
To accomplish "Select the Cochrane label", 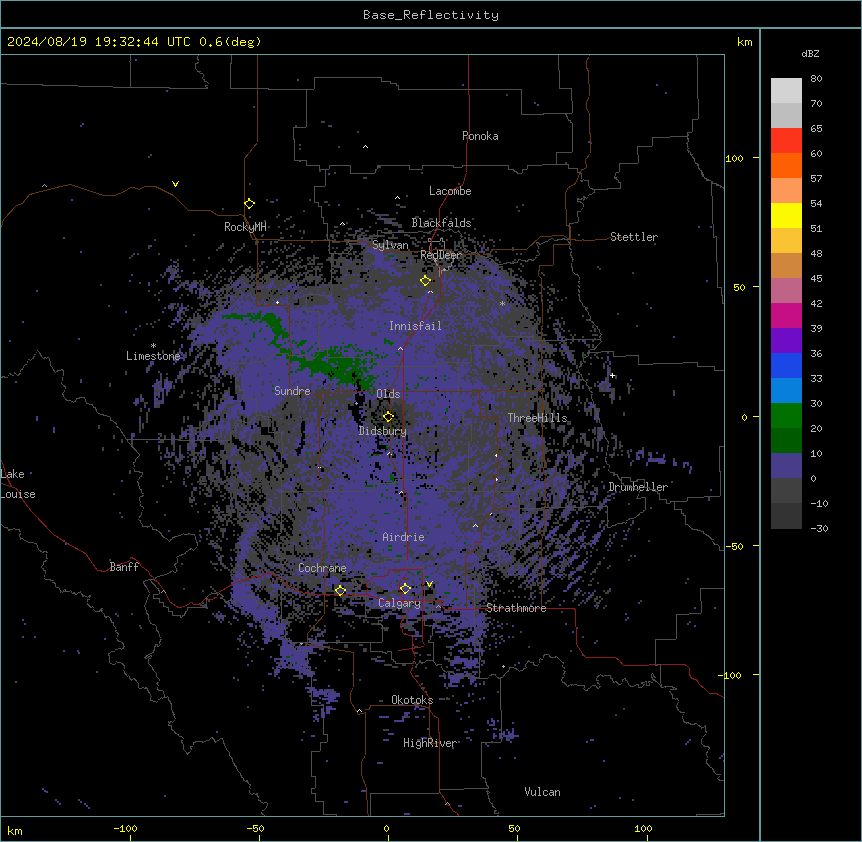I will pyautogui.click(x=322, y=568).
